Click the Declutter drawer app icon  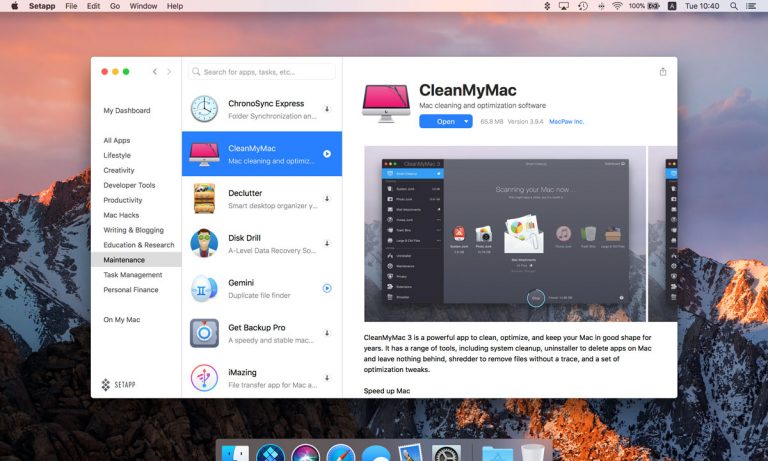[204, 198]
